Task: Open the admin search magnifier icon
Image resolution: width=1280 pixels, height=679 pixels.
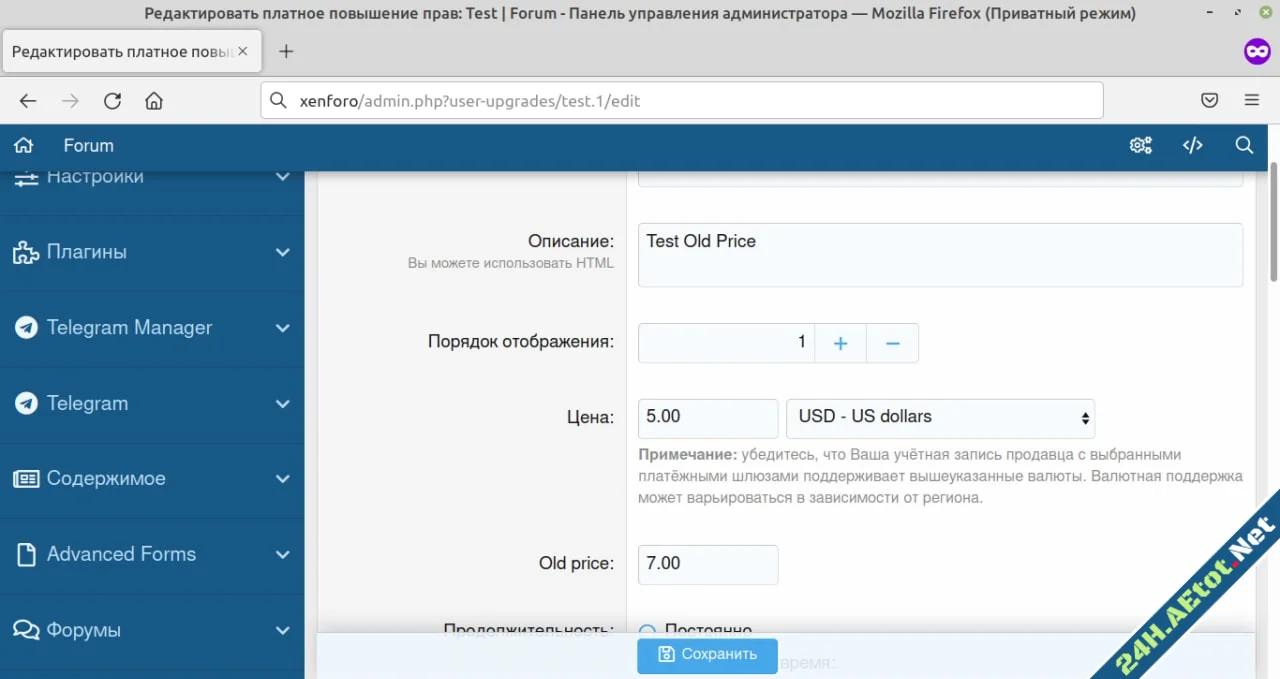Action: point(1244,145)
